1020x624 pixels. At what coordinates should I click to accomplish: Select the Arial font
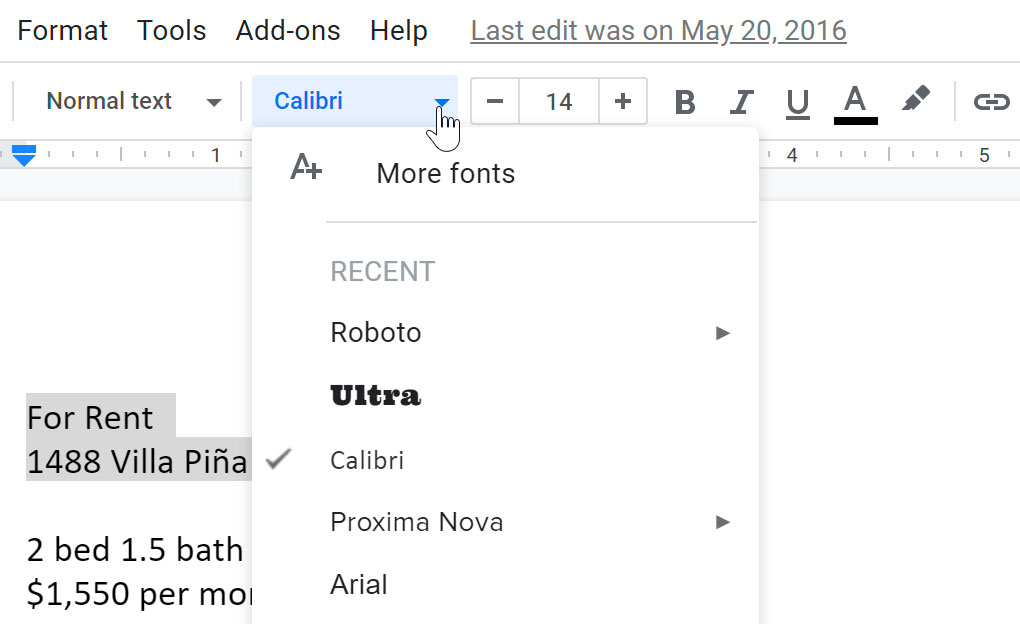pos(358,584)
